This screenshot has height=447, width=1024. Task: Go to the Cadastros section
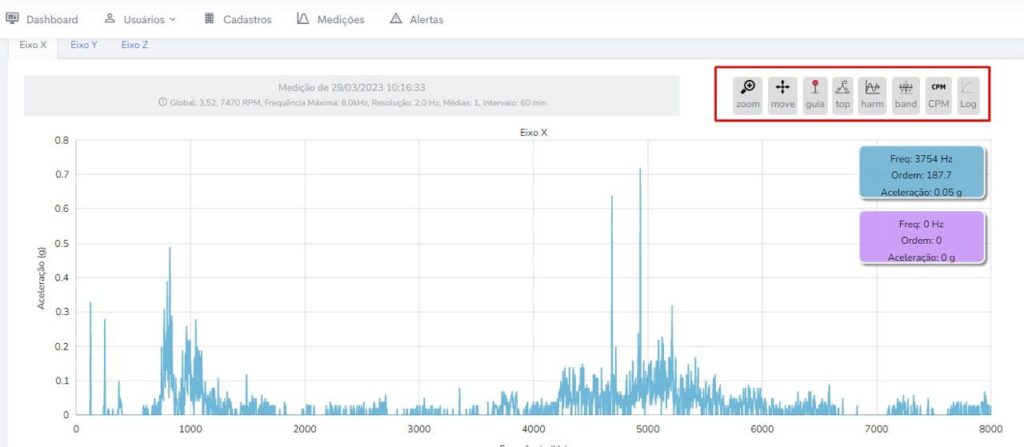[237, 19]
